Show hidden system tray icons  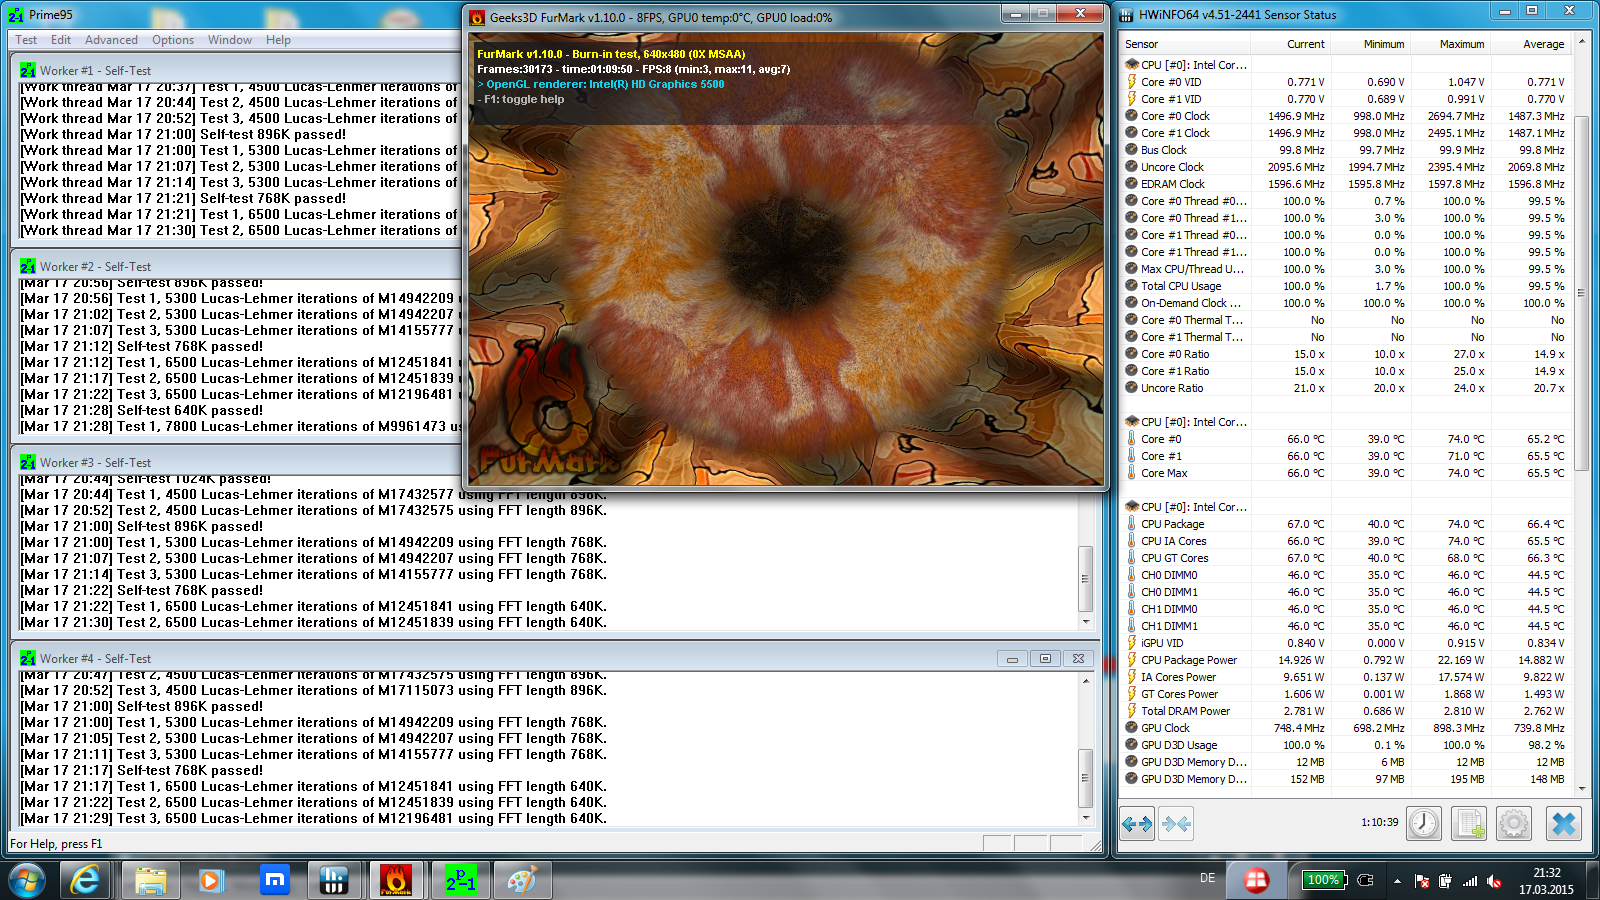click(x=1397, y=881)
